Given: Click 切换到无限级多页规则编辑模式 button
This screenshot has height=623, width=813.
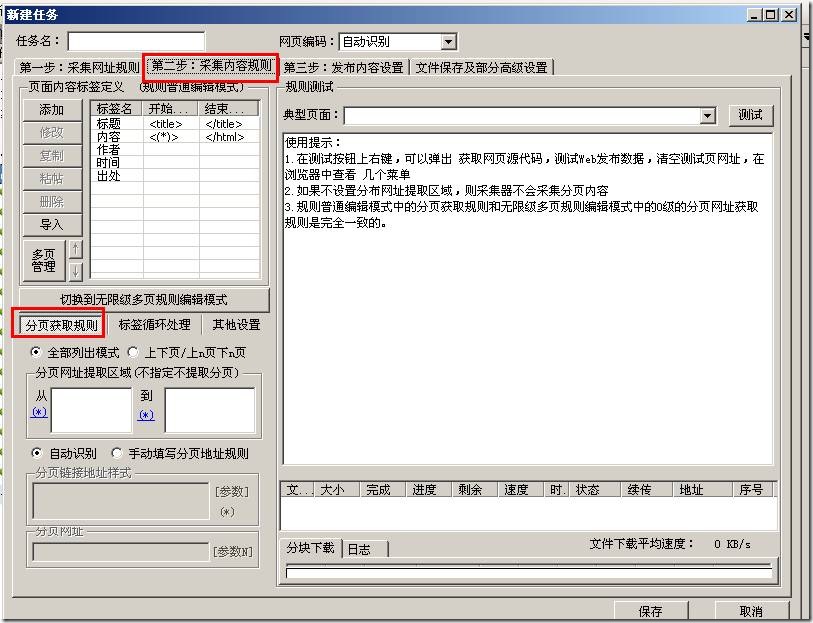Looking at the screenshot, I should [143, 299].
